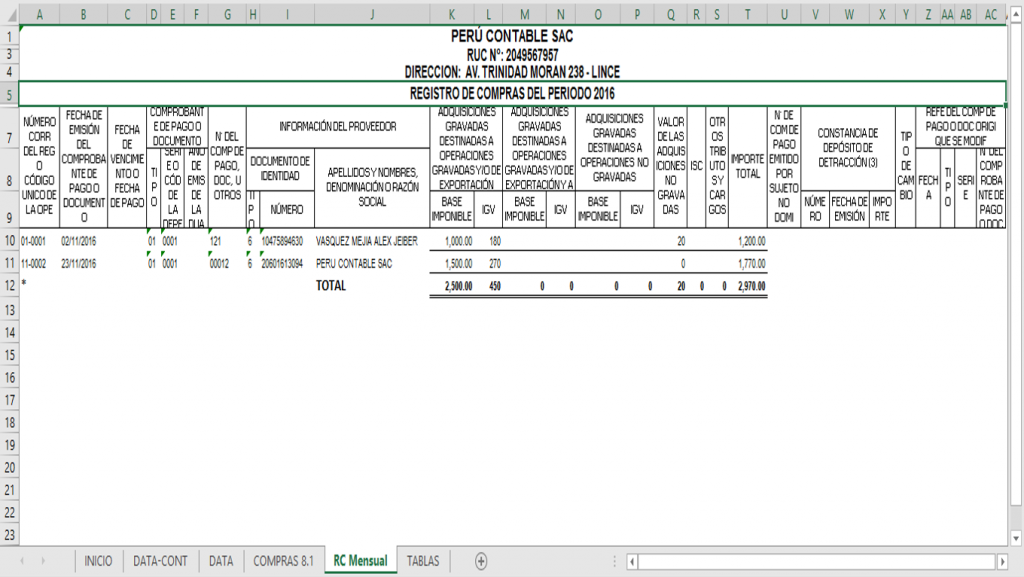The image size is (1024, 577).
Task: Open the TABLAS sheet tab
Action: tap(423, 561)
